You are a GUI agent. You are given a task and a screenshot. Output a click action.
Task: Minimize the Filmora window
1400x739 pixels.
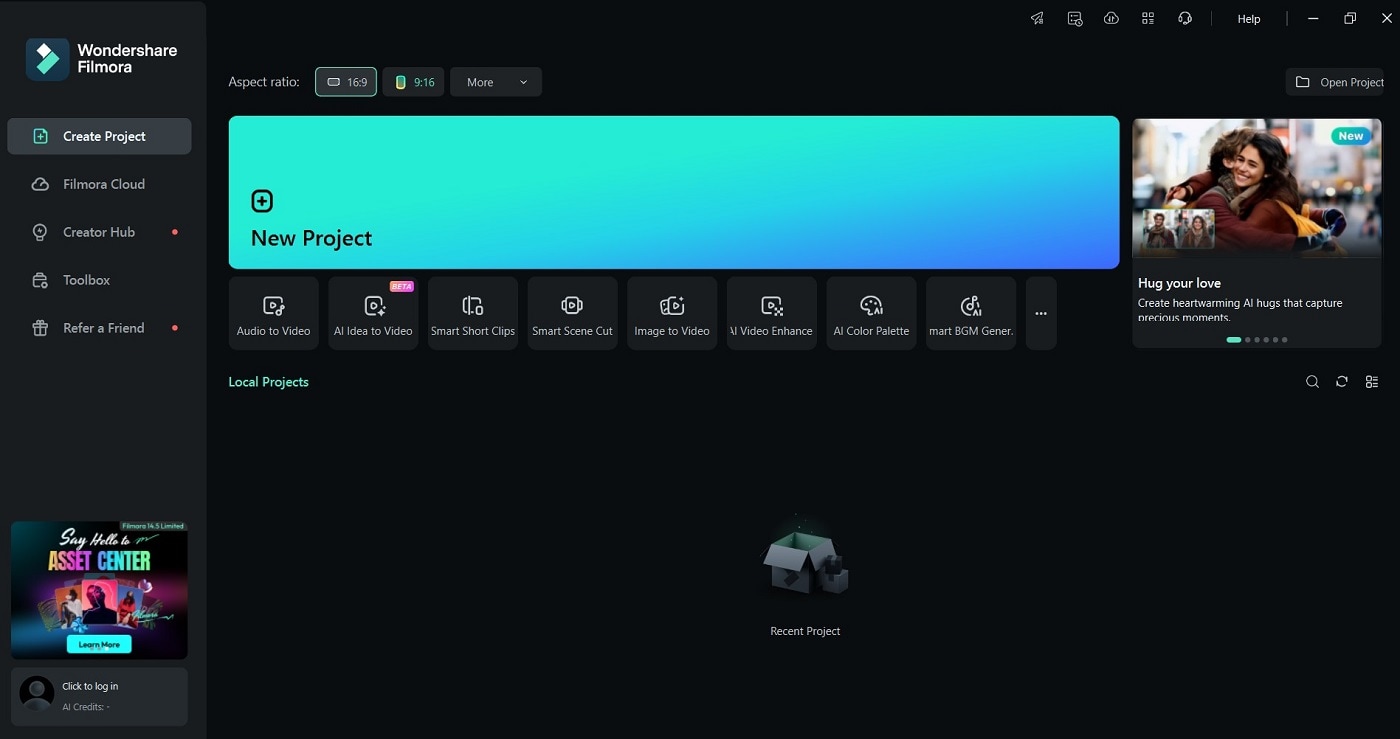(x=1313, y=19)
